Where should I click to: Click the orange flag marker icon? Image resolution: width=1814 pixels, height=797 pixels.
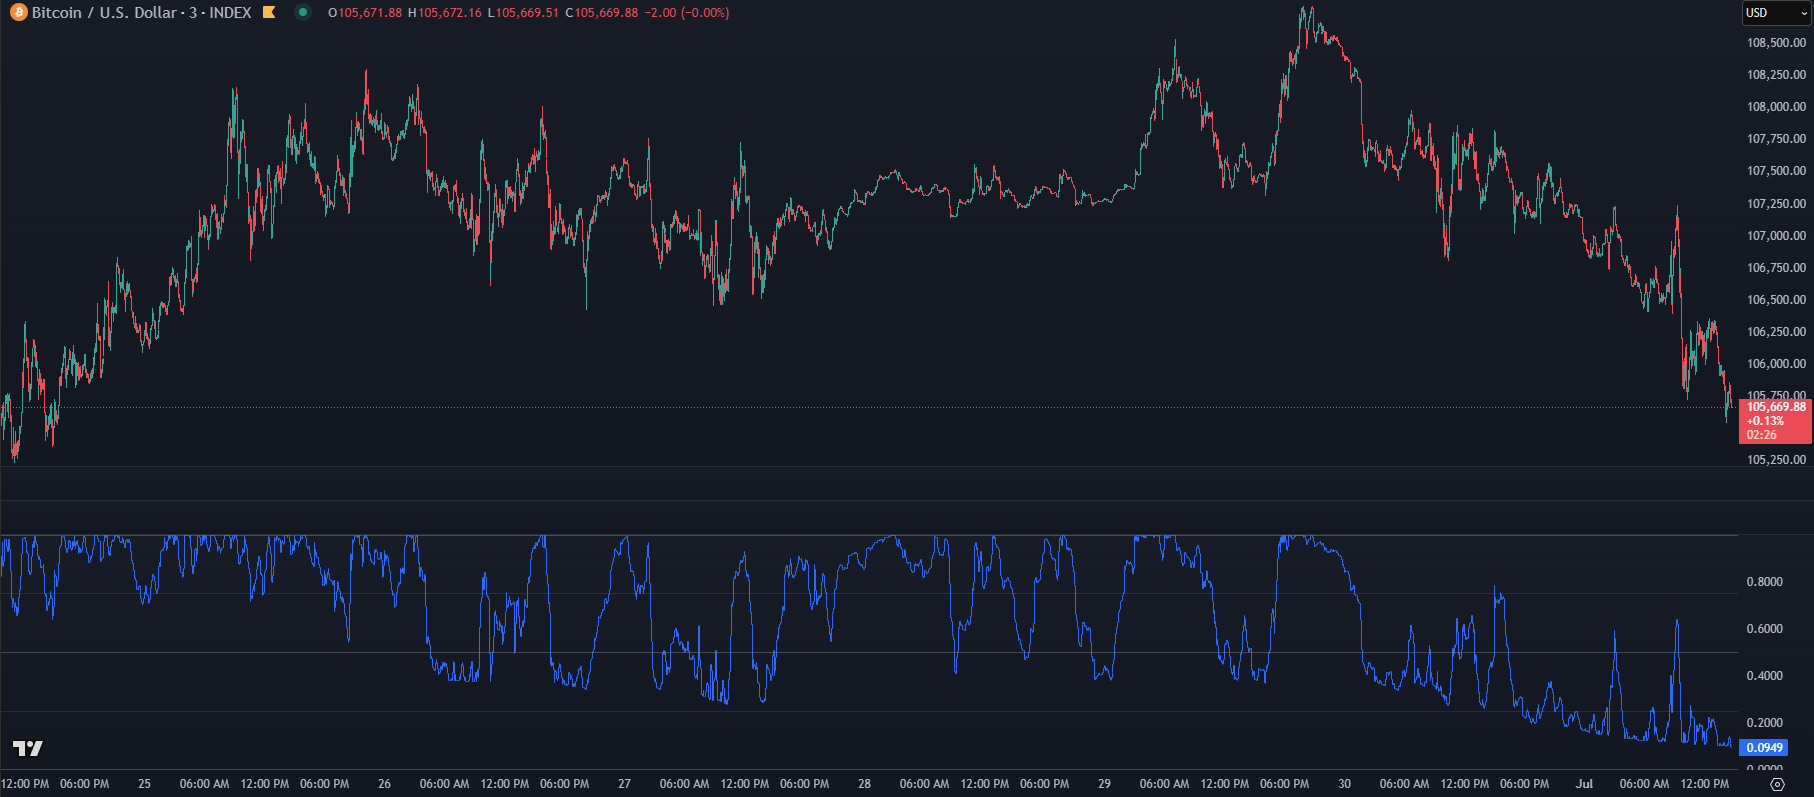[x=269, y=13]
